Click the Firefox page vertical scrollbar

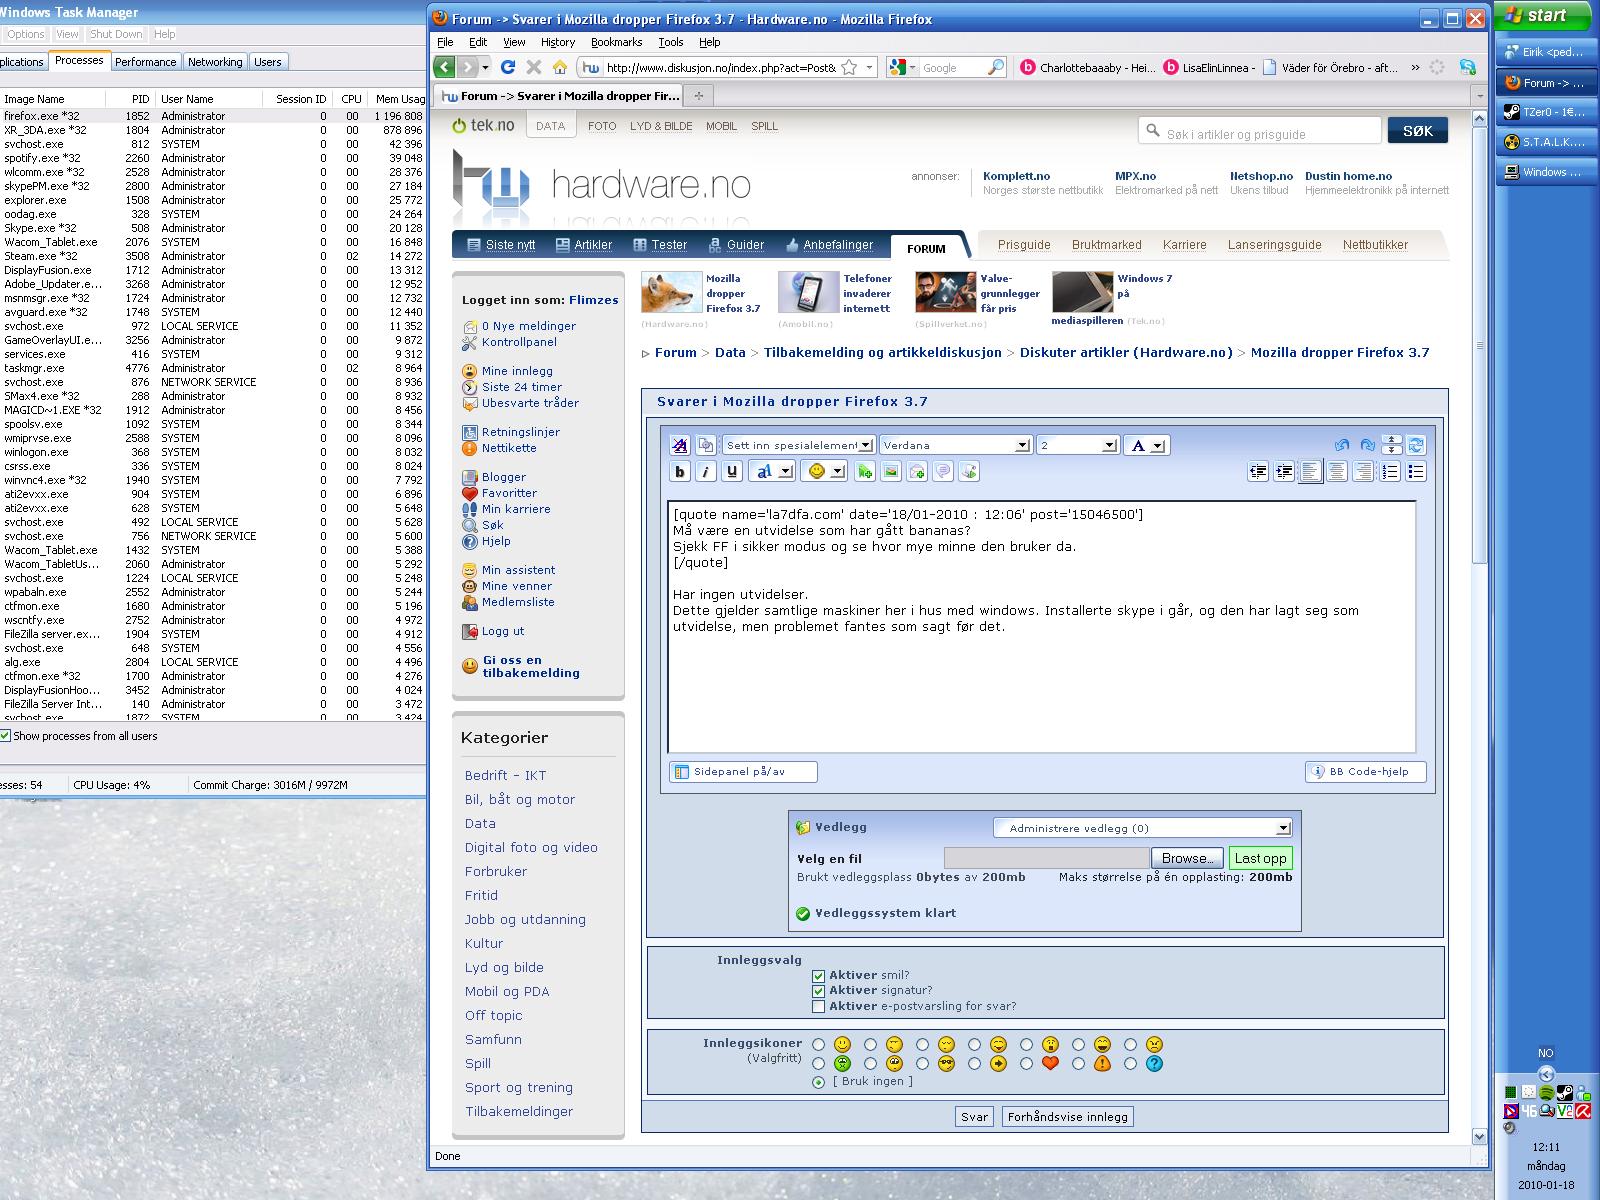1480,625
